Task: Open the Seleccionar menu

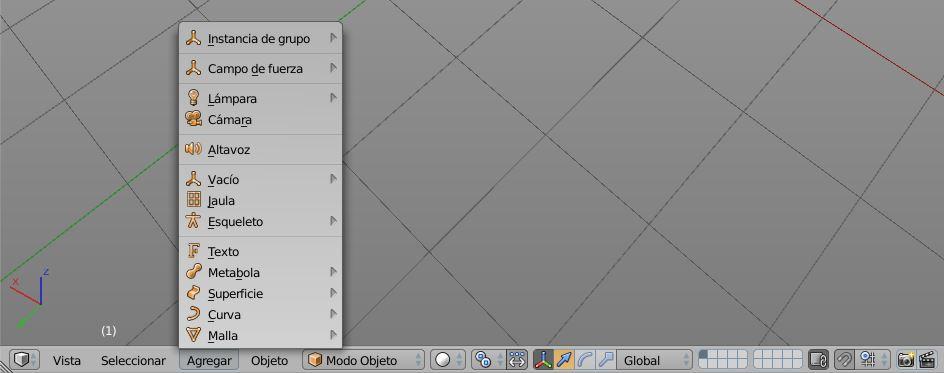Action: (x=133, y=361)
